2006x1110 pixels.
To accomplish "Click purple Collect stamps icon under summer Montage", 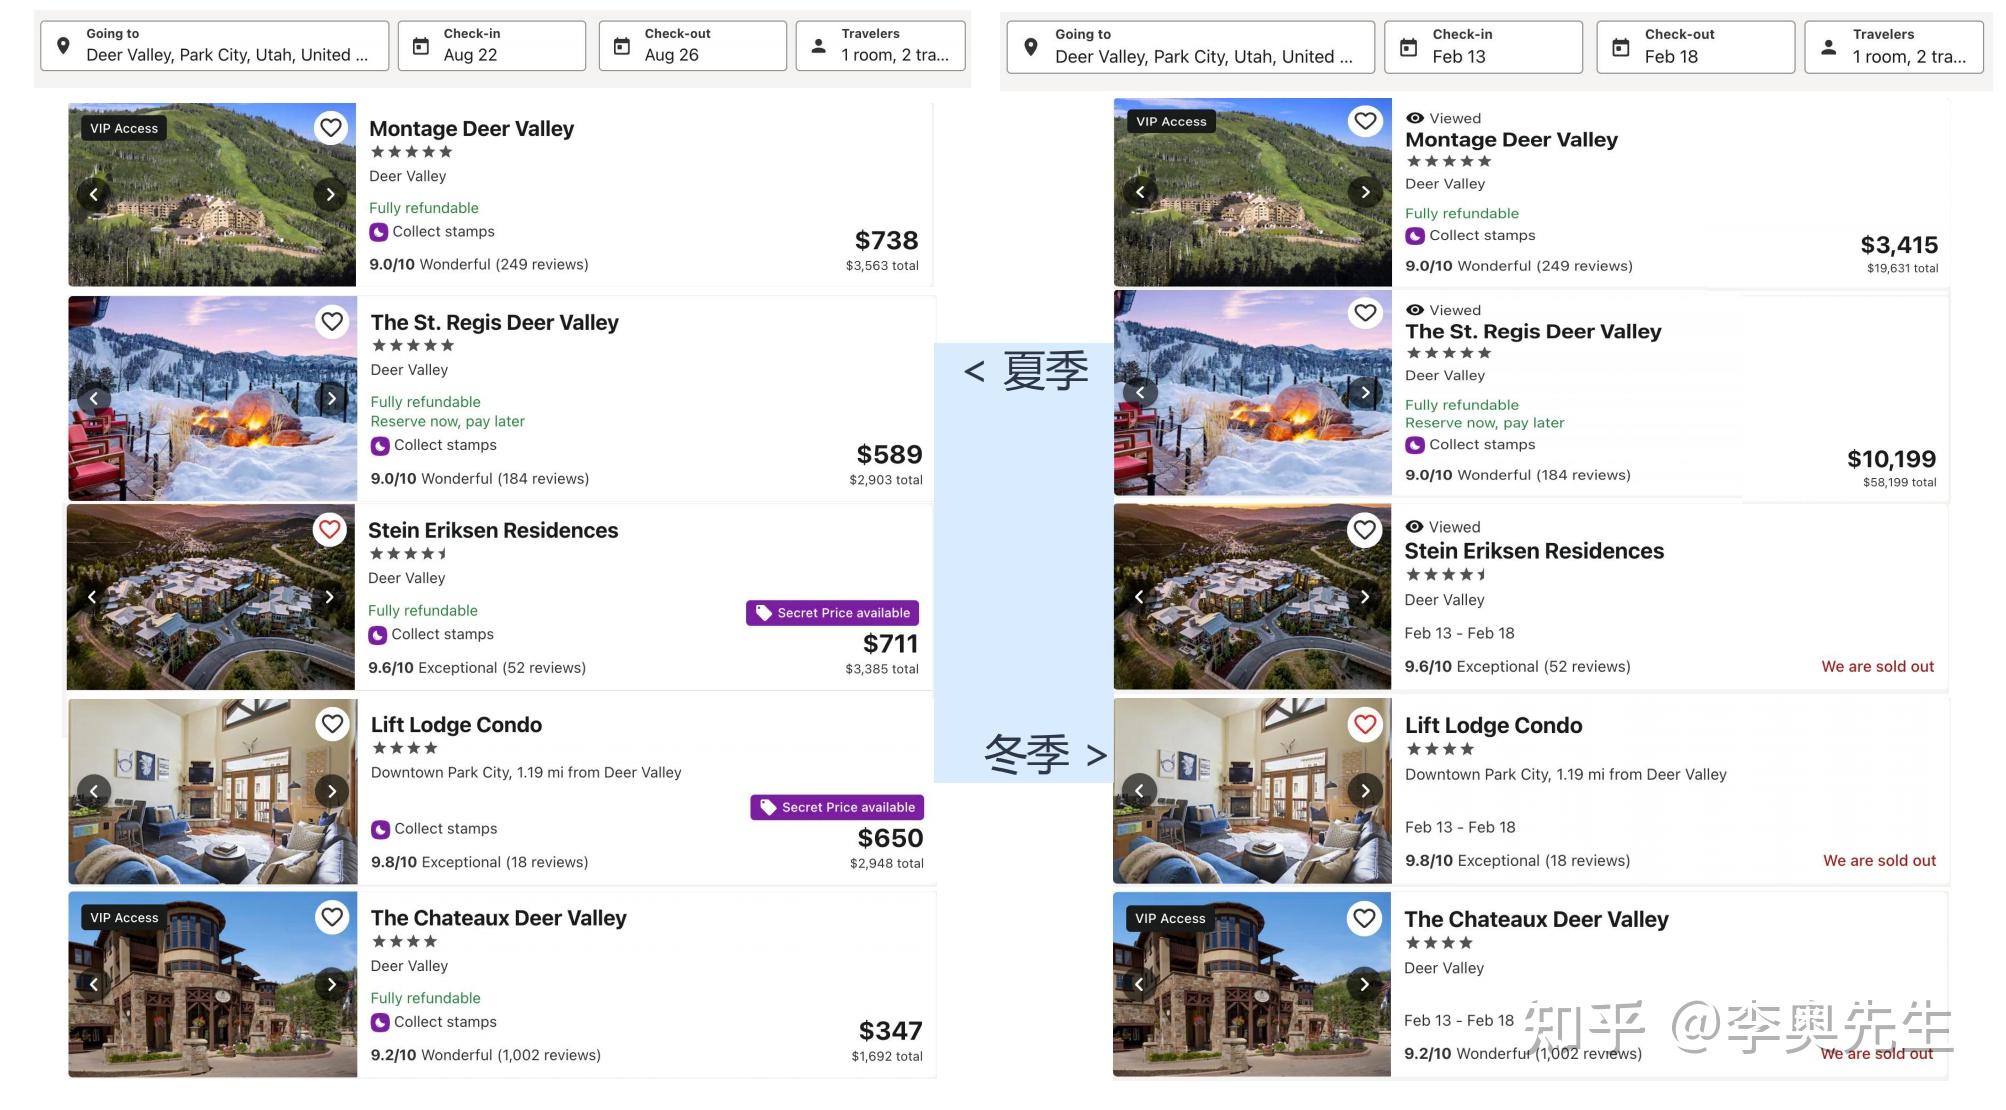I will point(379,232).
